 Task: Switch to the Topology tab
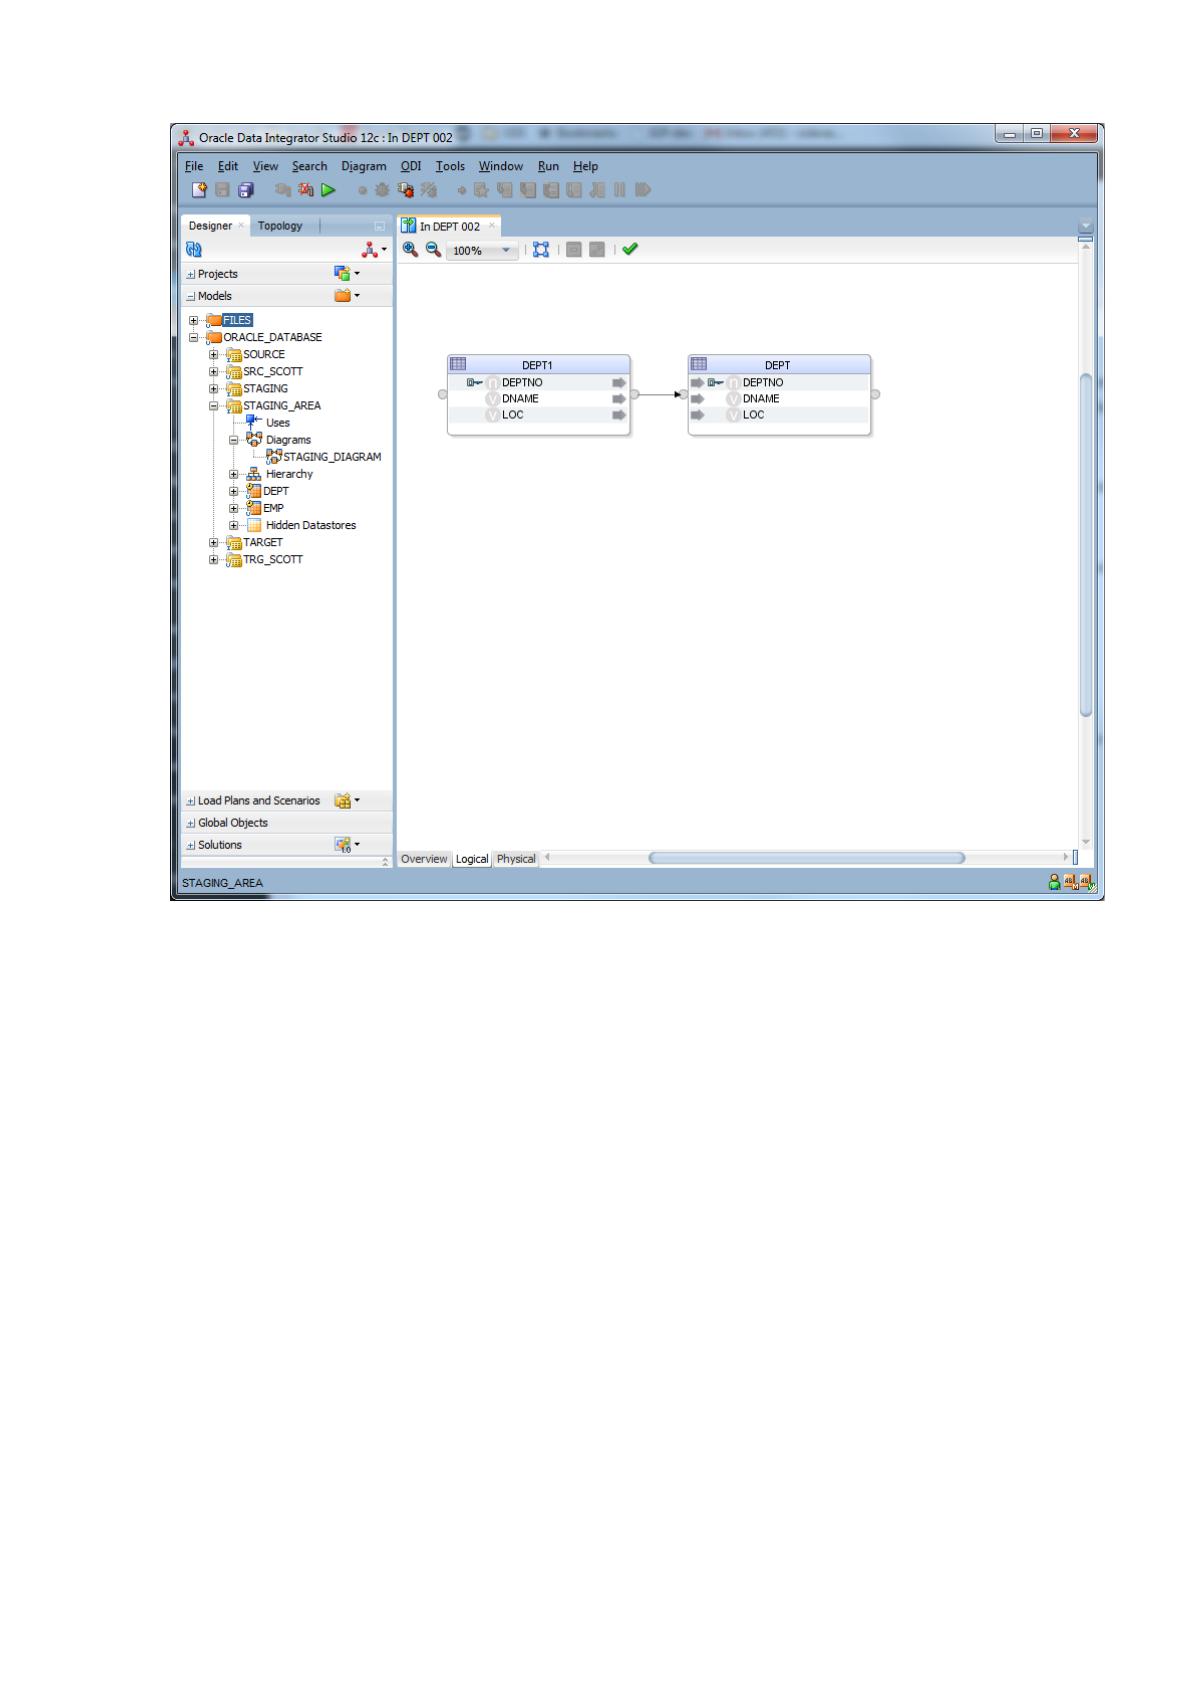280,226
